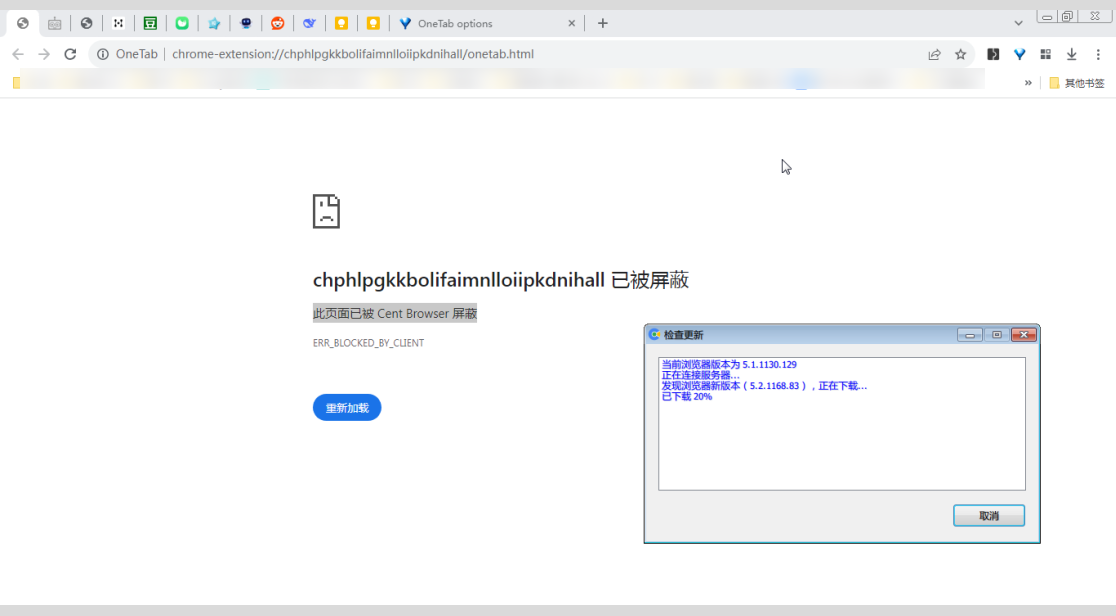Switch to the Reddit tab
The height and width of the screenshot is (616, 1116).
(278, 24)
